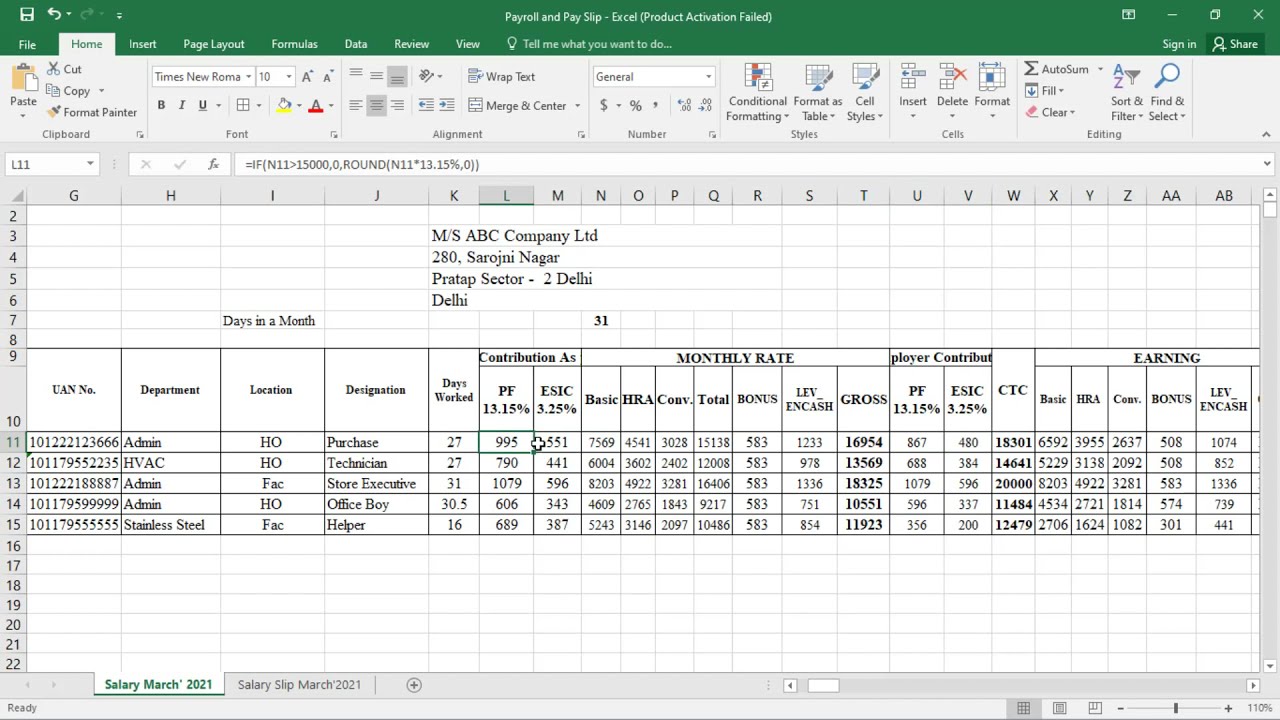
Task: Open the Fill dropdown
Action: (1045, 91)
